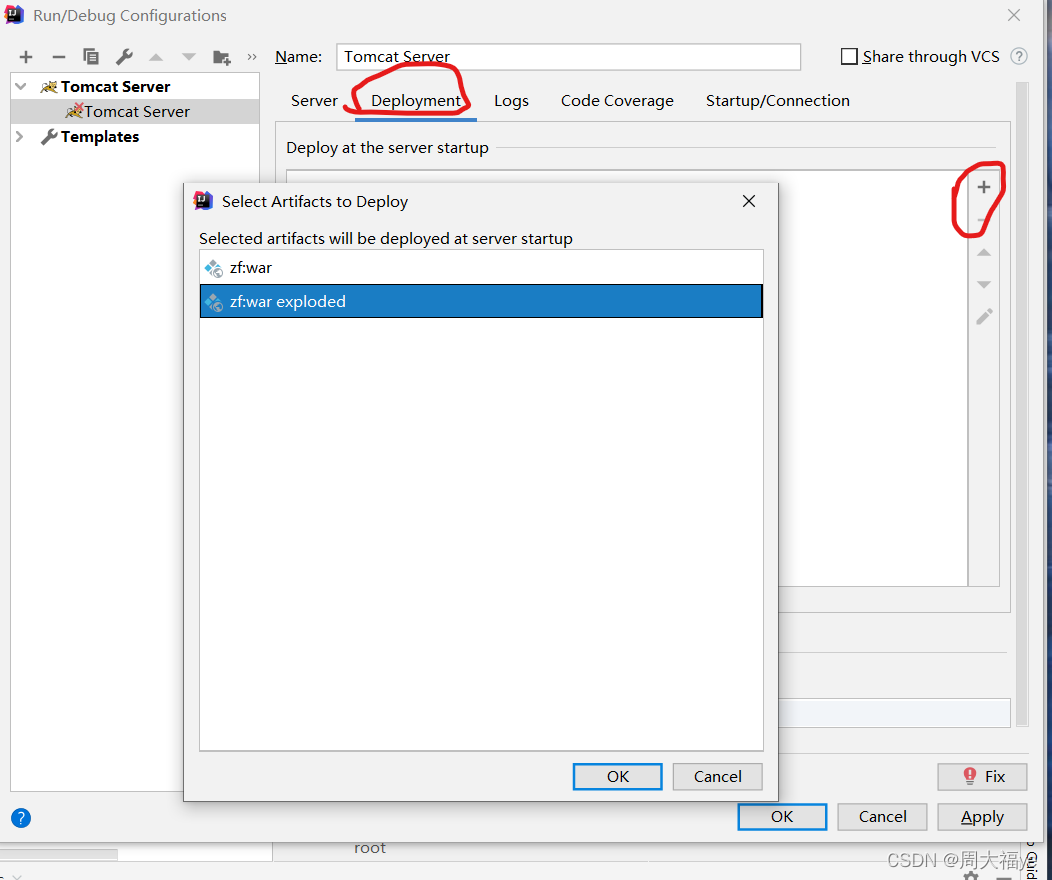The height and width of the screenshot is (880, 1052).
Task: Click the configuration panel vertical scrollbar
Action: click(1022, 404)
